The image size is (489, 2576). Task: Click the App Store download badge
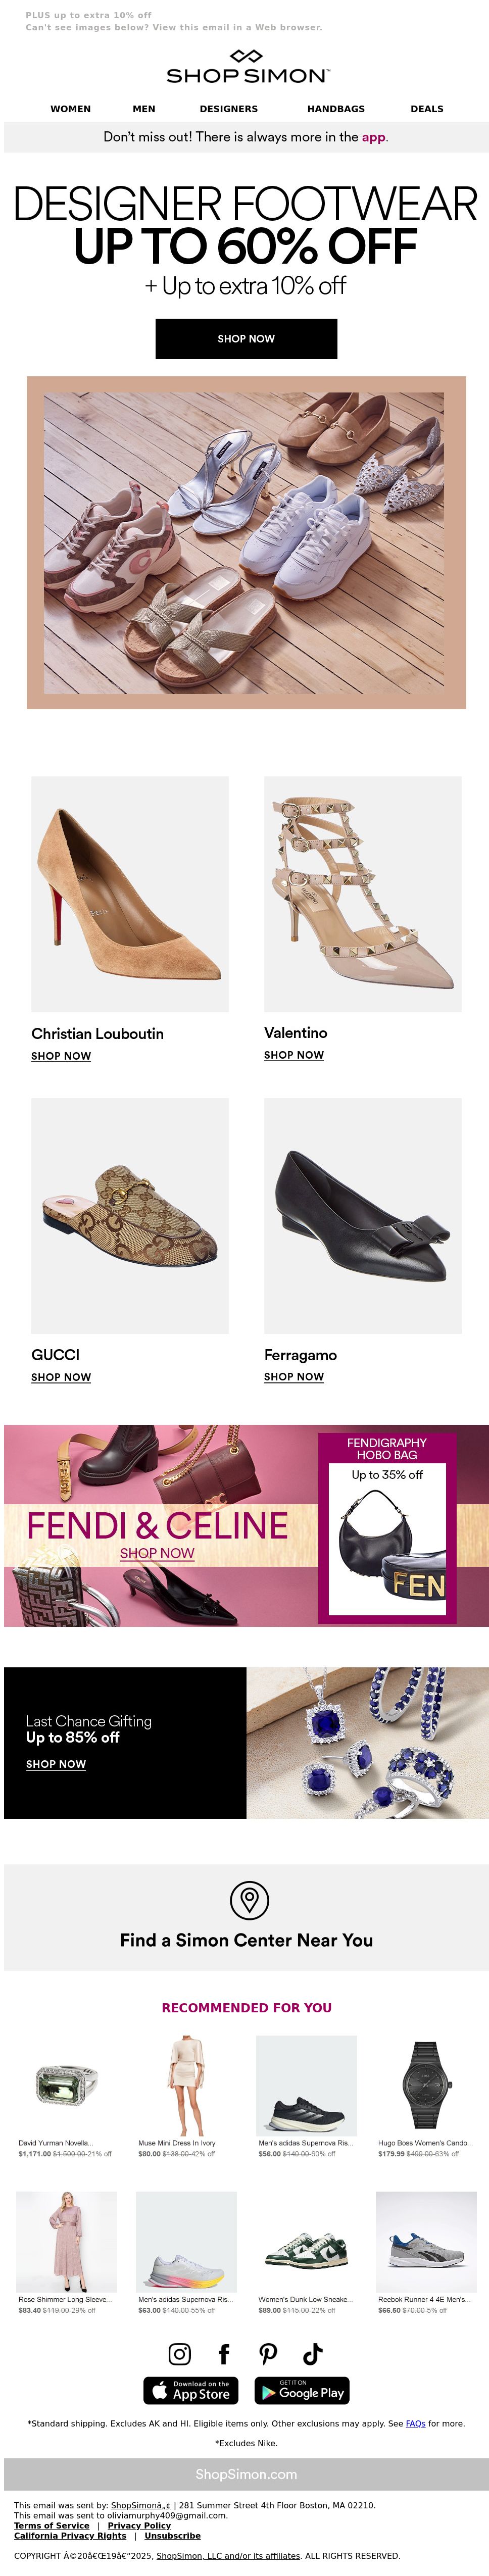191,2390
